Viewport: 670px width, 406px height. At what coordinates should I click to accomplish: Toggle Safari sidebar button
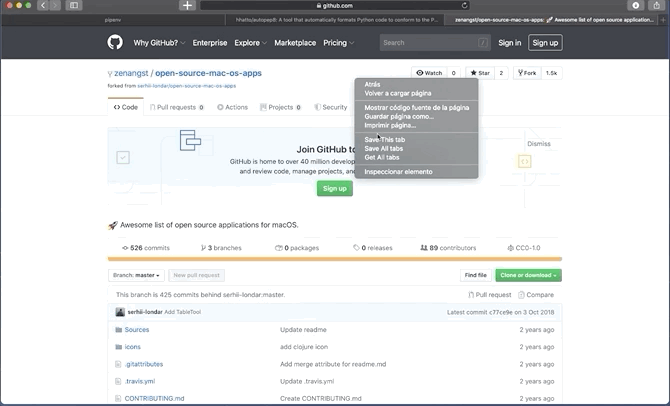pos(74,5)
